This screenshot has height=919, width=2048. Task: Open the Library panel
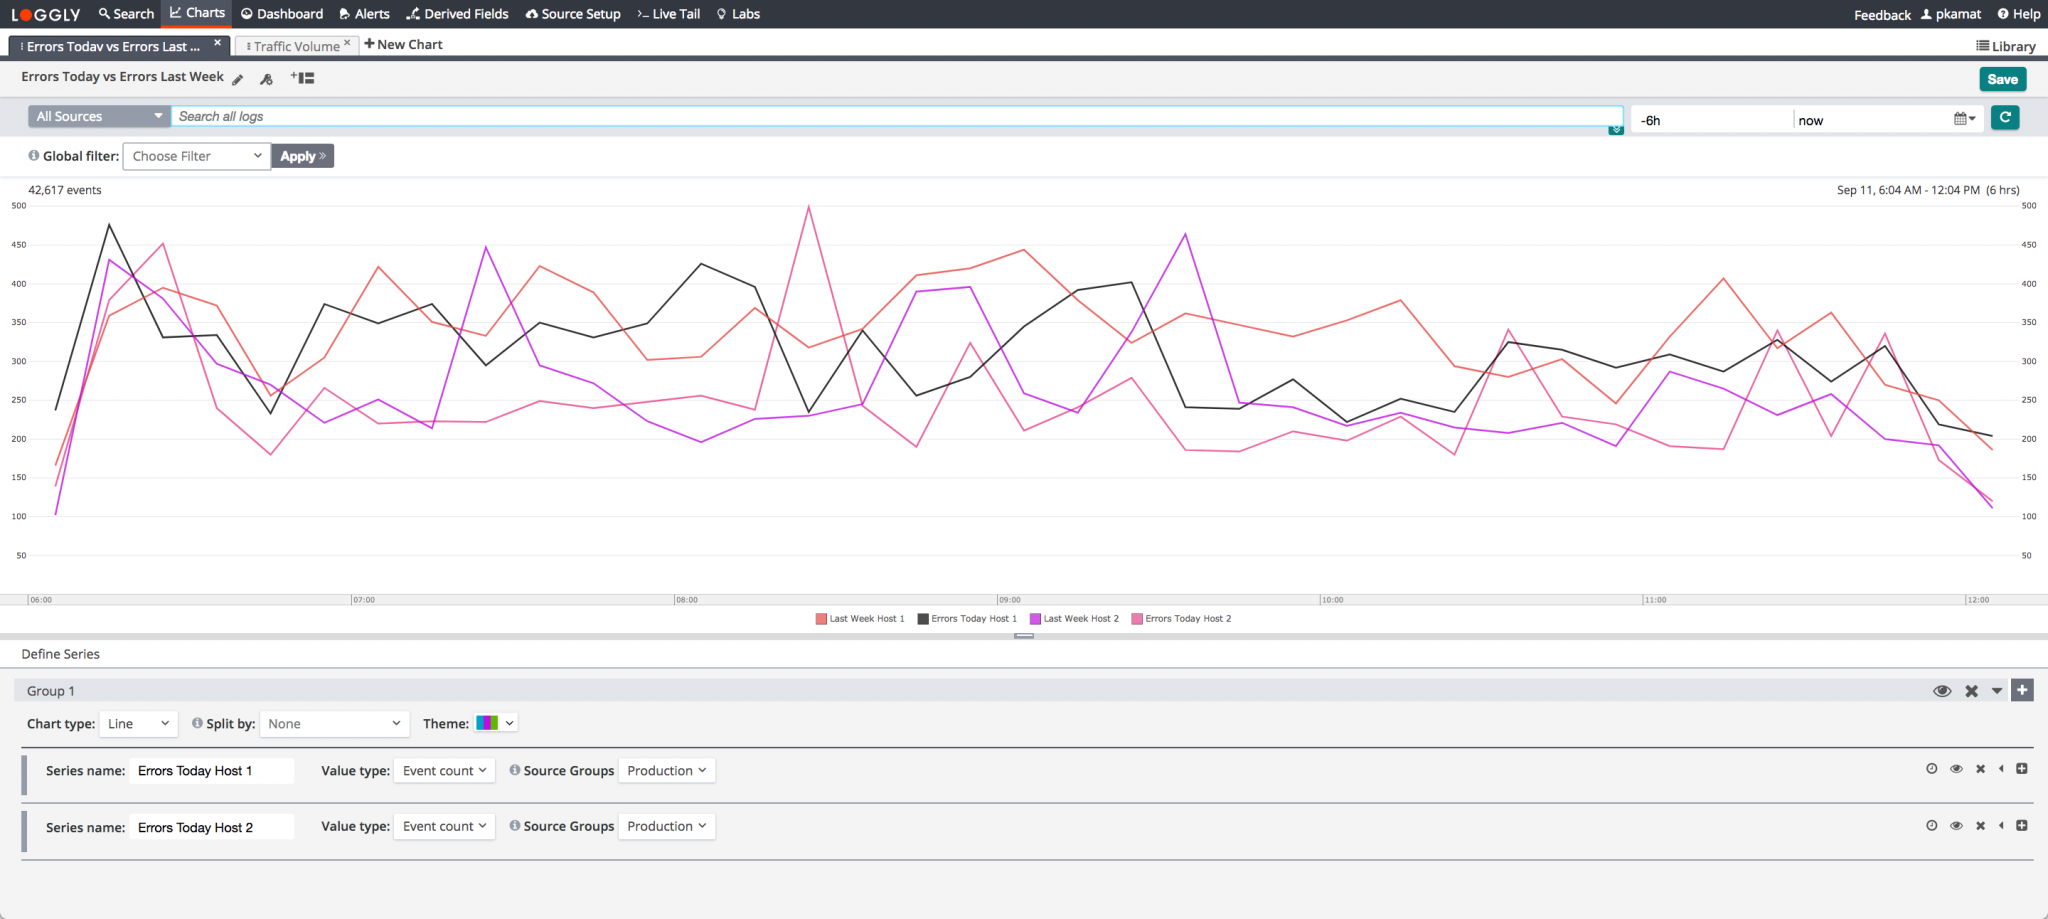point(2006,46)
